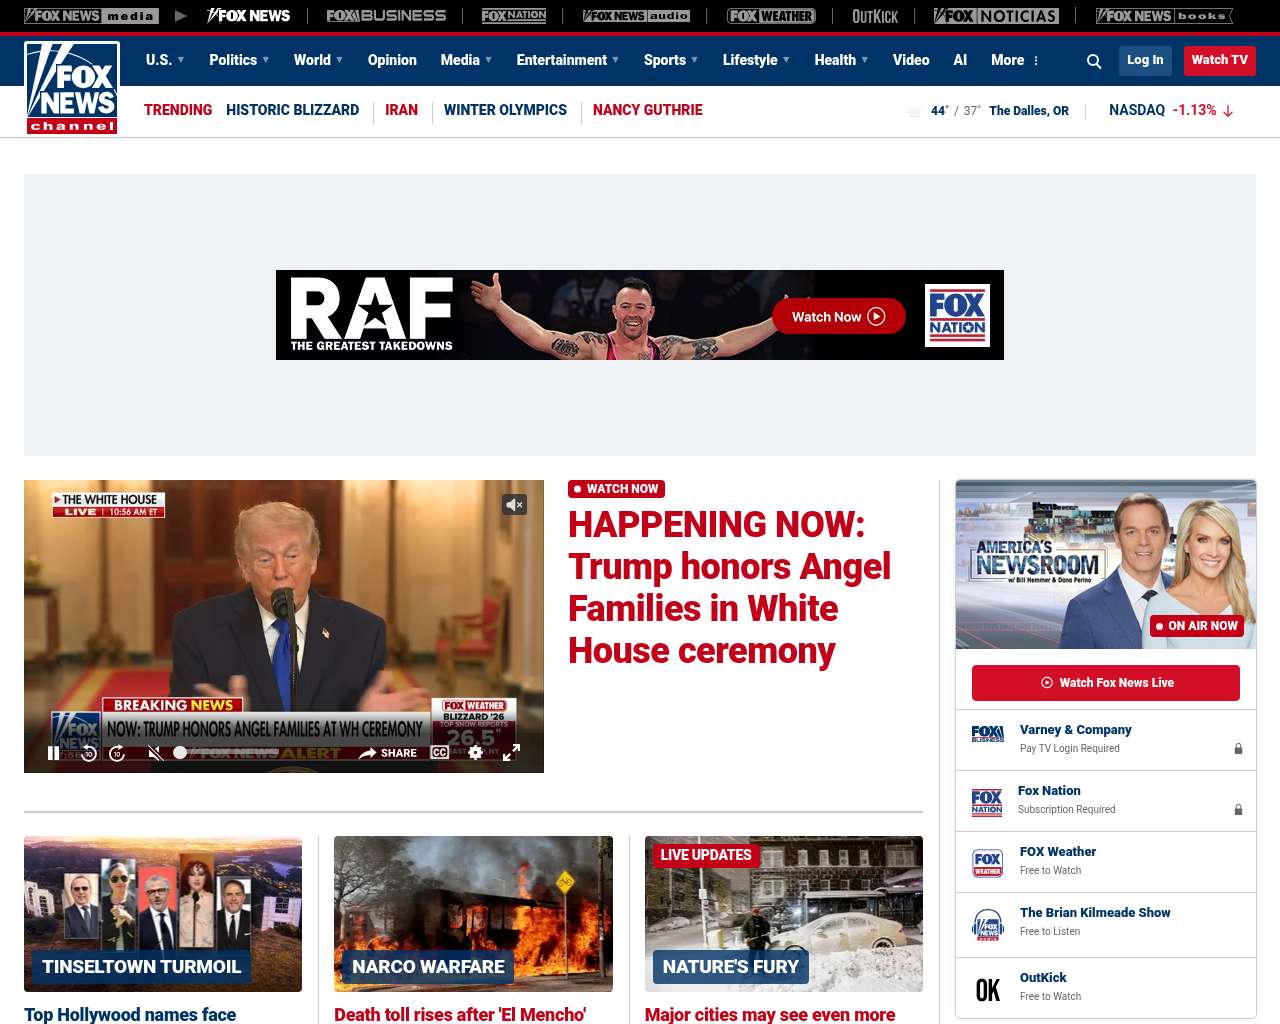
Task: Open the site search magnifier icon
Action: (x=1094, y=61)
